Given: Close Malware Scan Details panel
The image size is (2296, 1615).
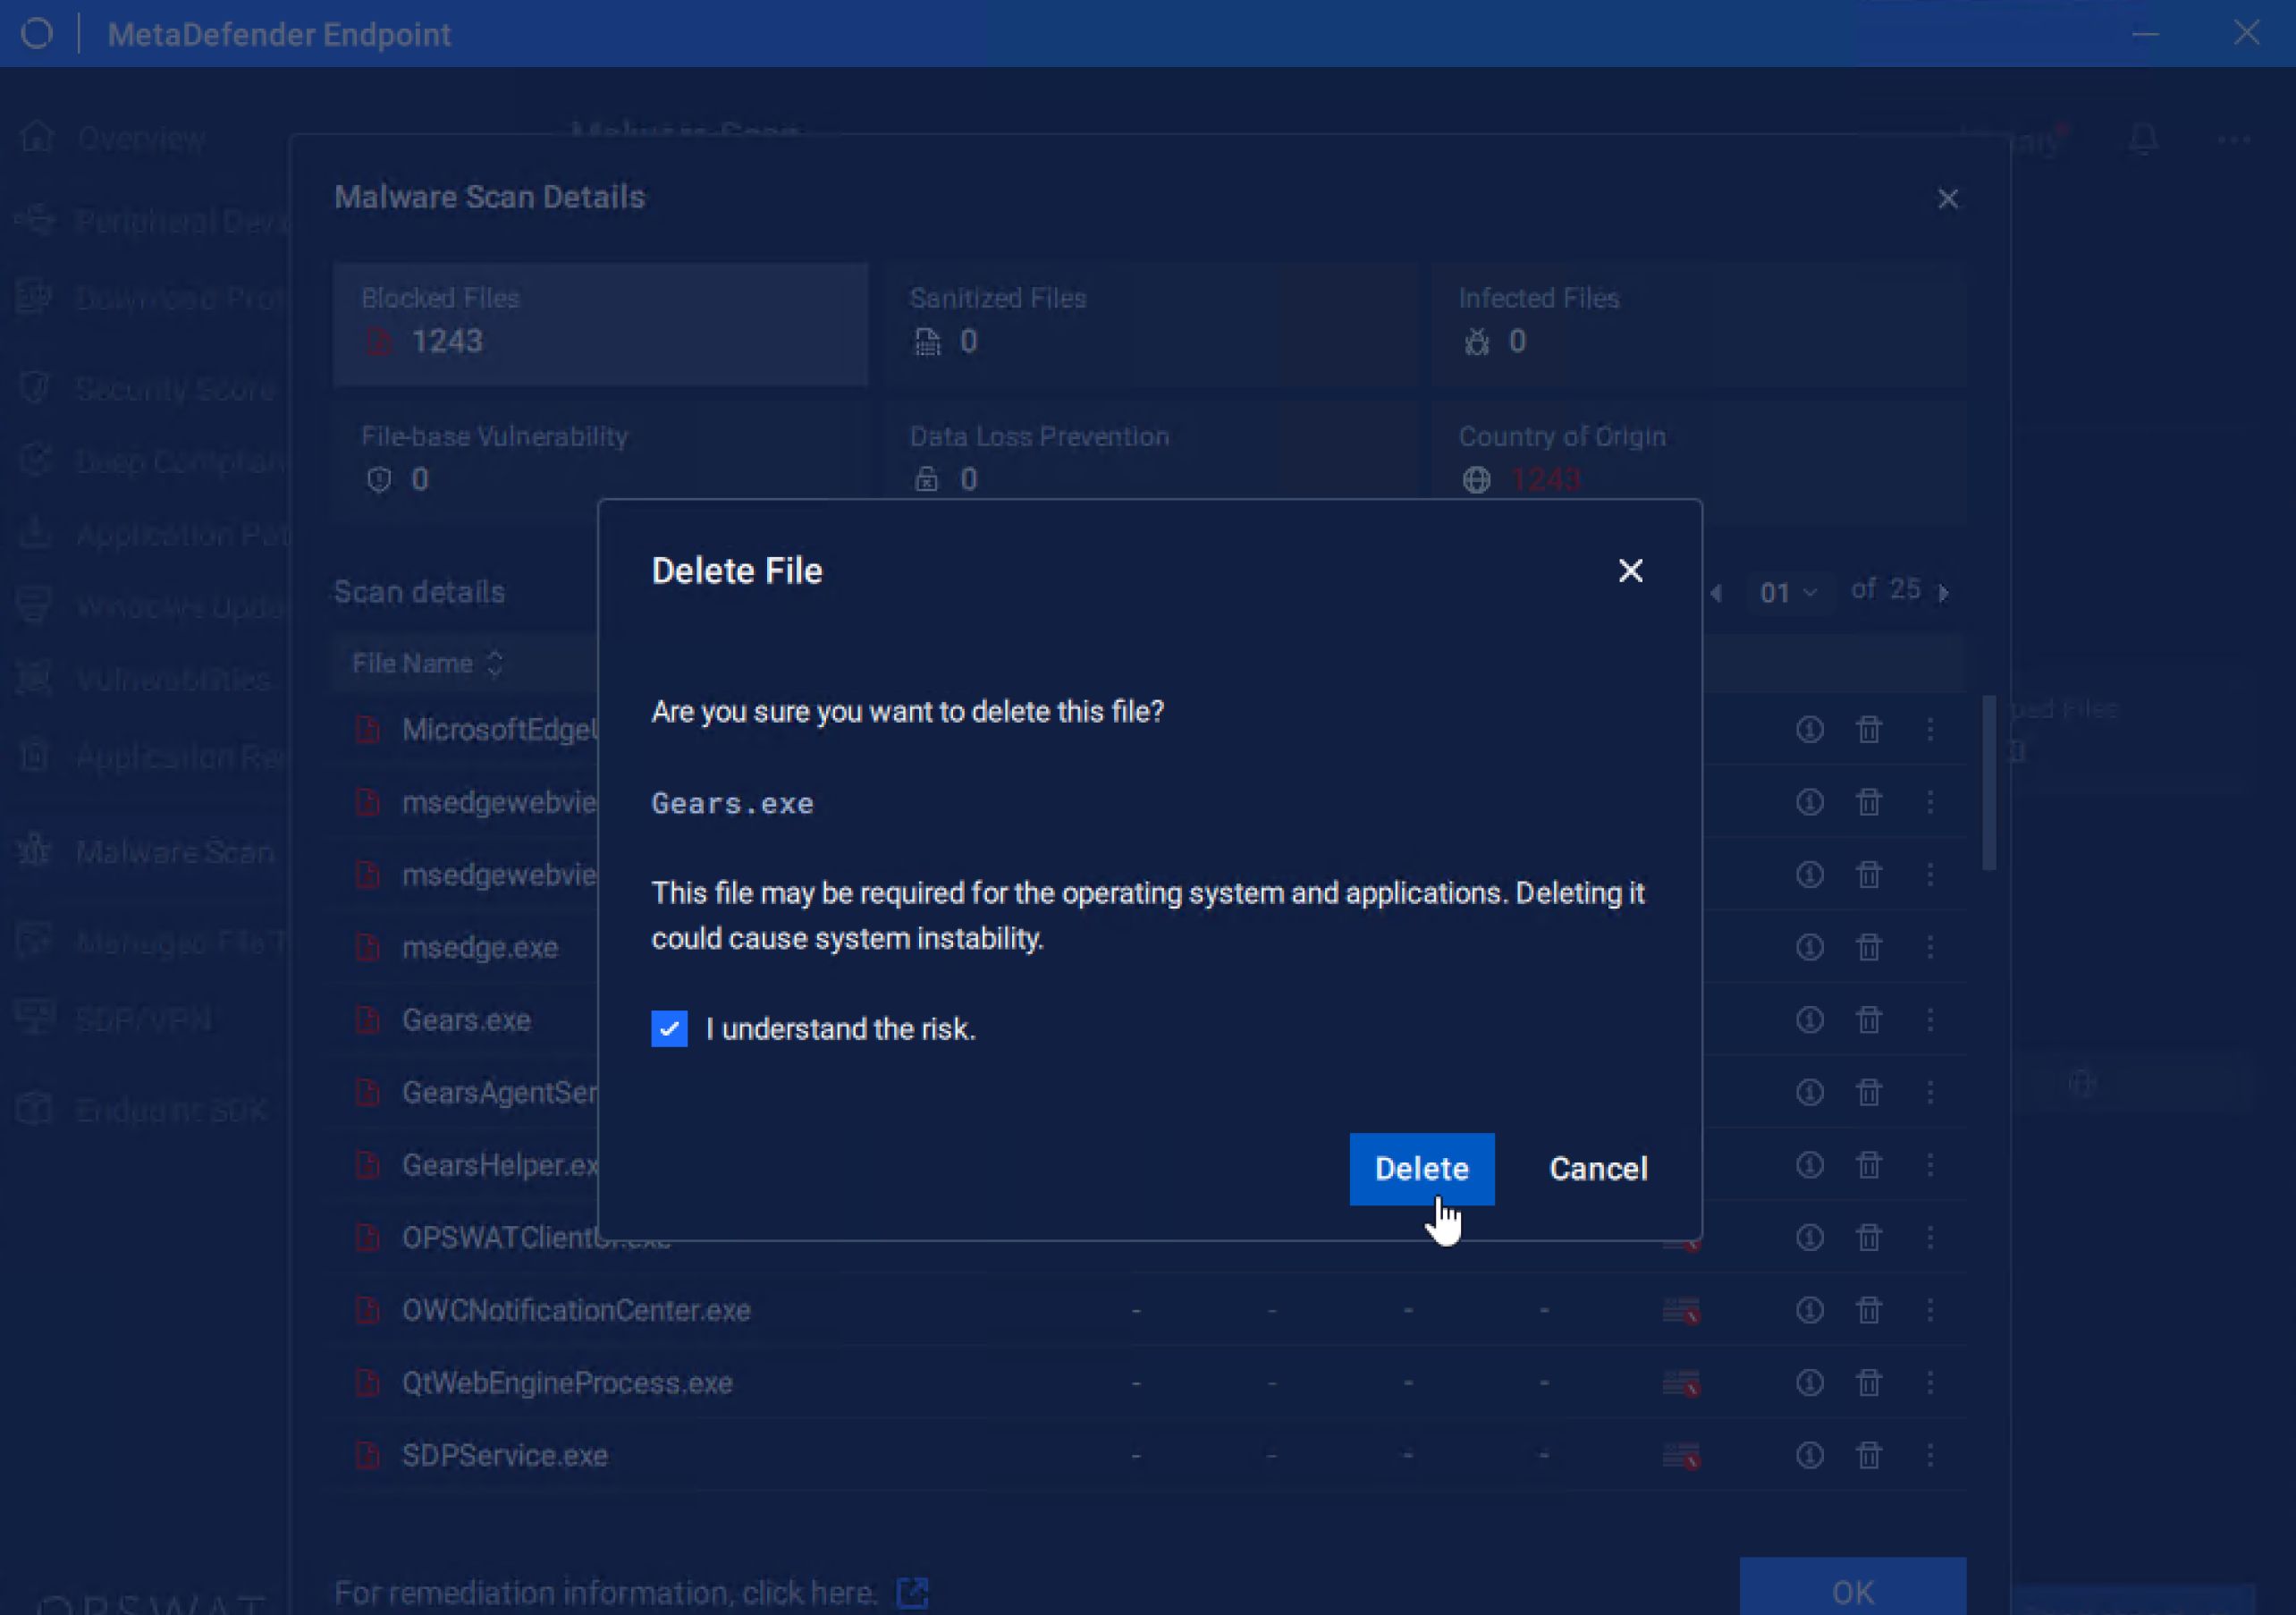Looking at the screenshot, I should [x=1947, y=199].
